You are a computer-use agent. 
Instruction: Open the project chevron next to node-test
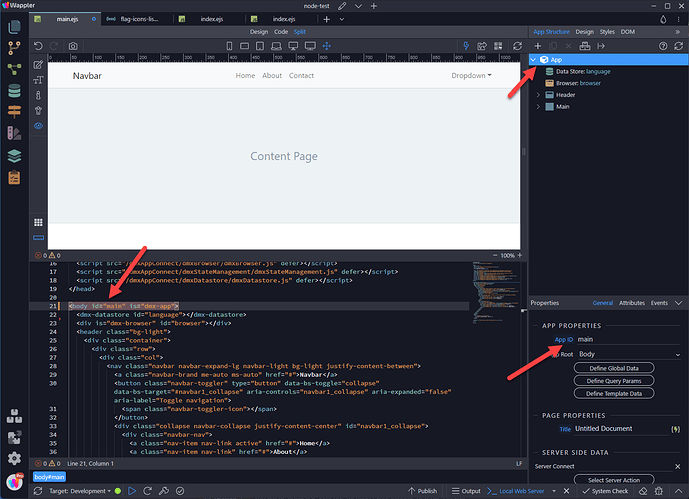click(x=358, y=6)
